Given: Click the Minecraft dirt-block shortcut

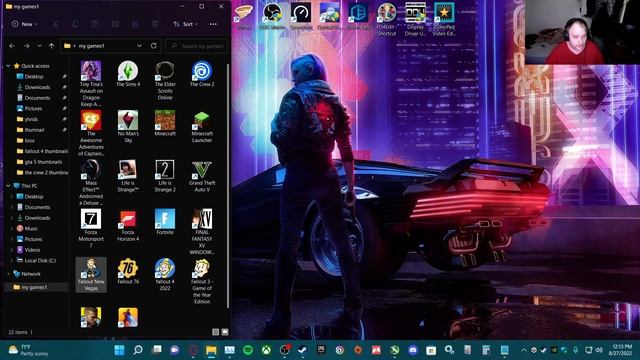Looking at the screenshot, I should [165, 123].
